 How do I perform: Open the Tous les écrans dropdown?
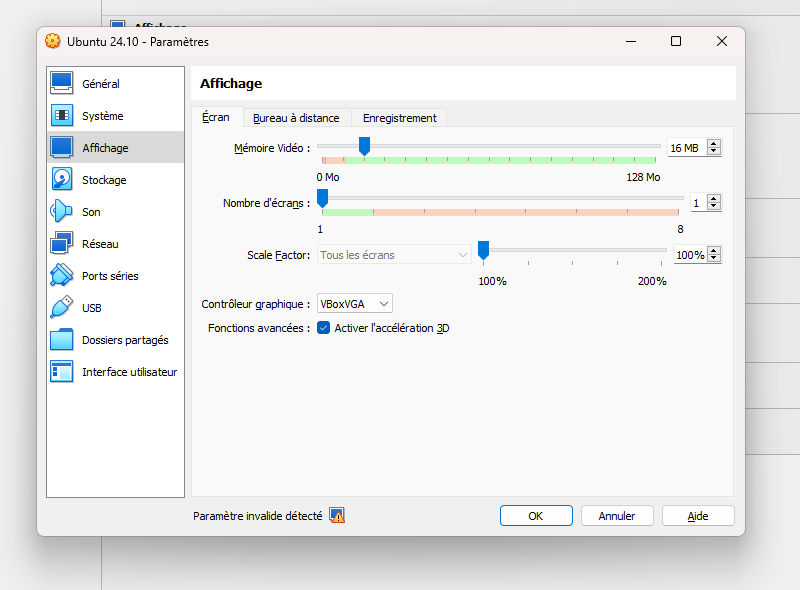[393, 255]
